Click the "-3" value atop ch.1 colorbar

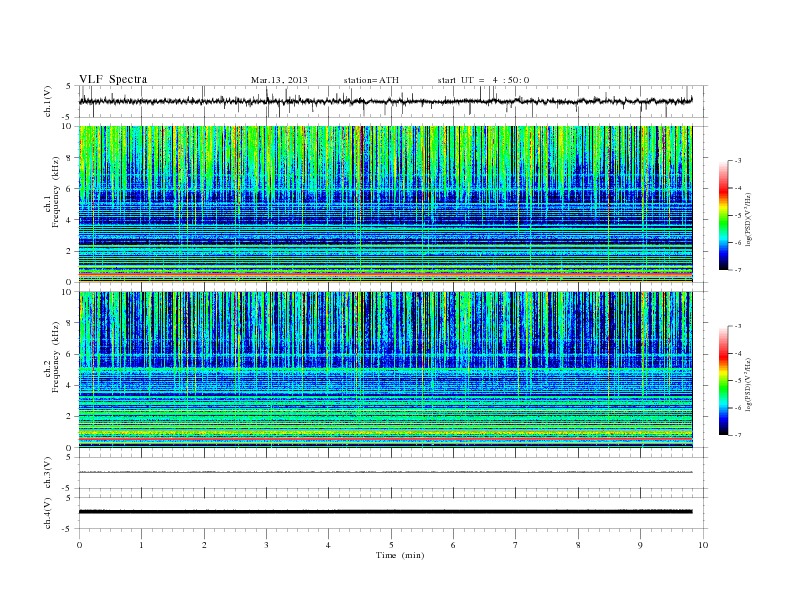(737, 161)
